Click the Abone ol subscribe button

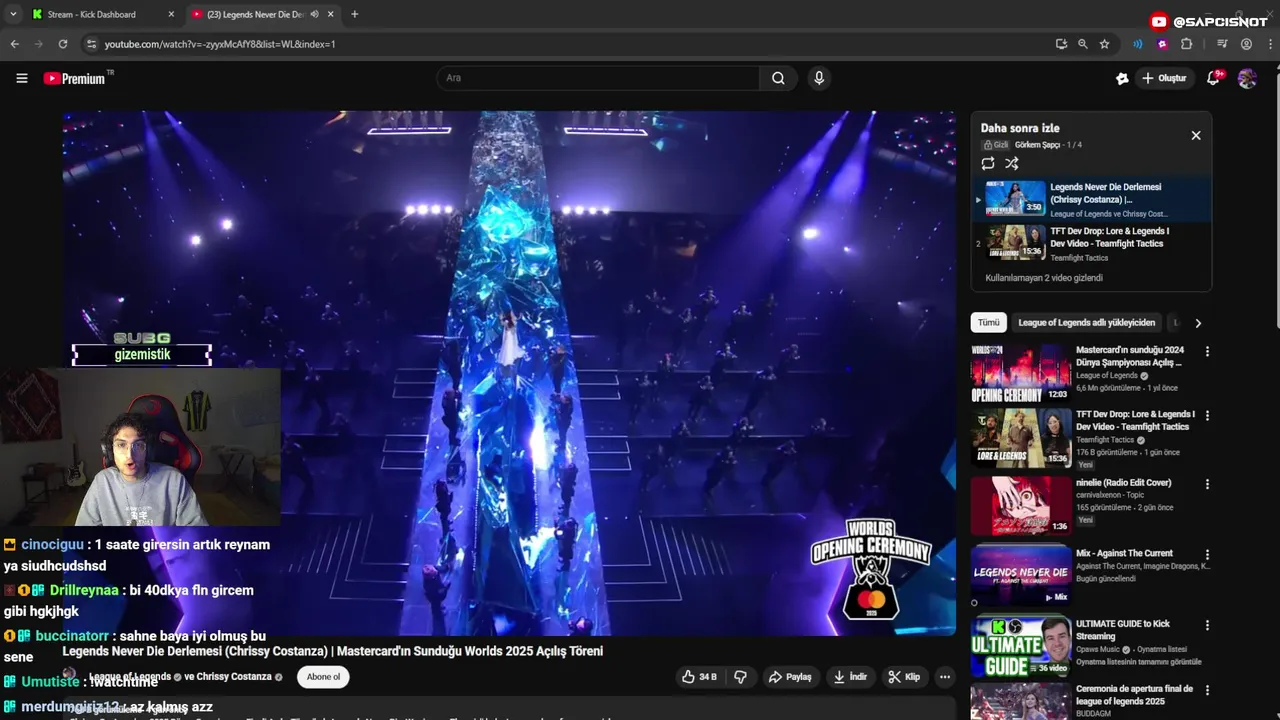(x=323, y=677)
